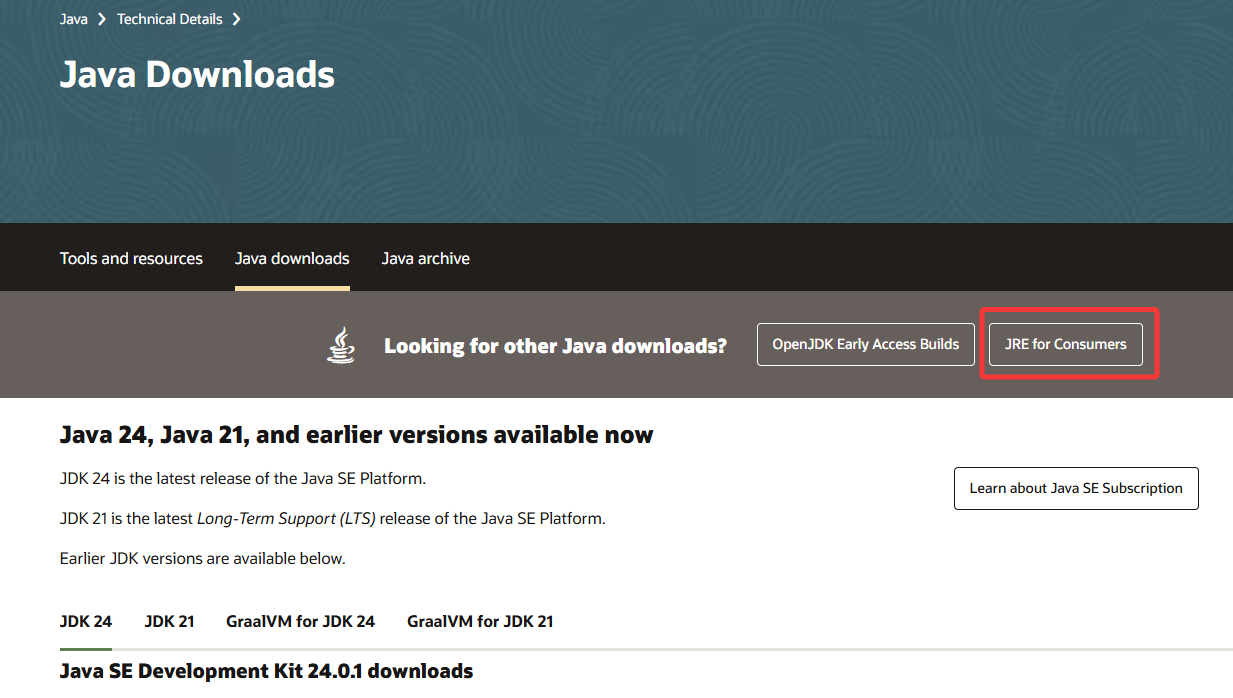This screenshot has height=698, width=1233.
Task: Switch to the Java archive tab
Action: point(425,258)
